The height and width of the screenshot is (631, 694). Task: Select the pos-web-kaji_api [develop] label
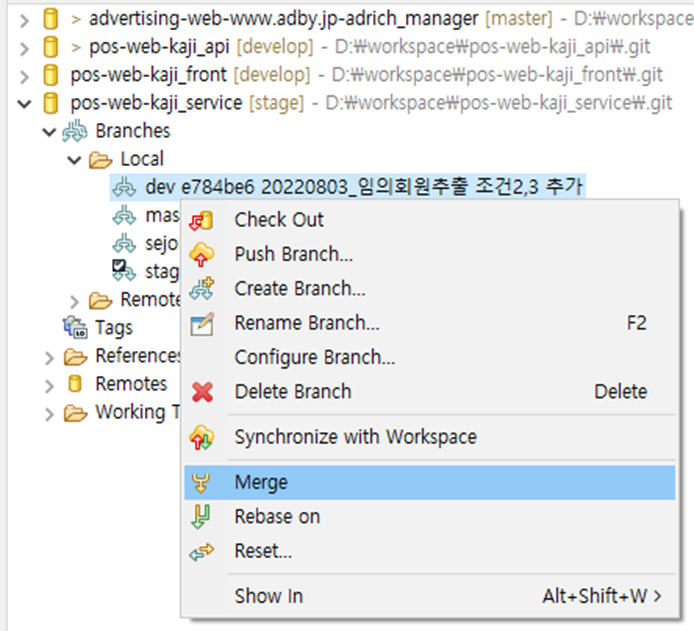201,47
